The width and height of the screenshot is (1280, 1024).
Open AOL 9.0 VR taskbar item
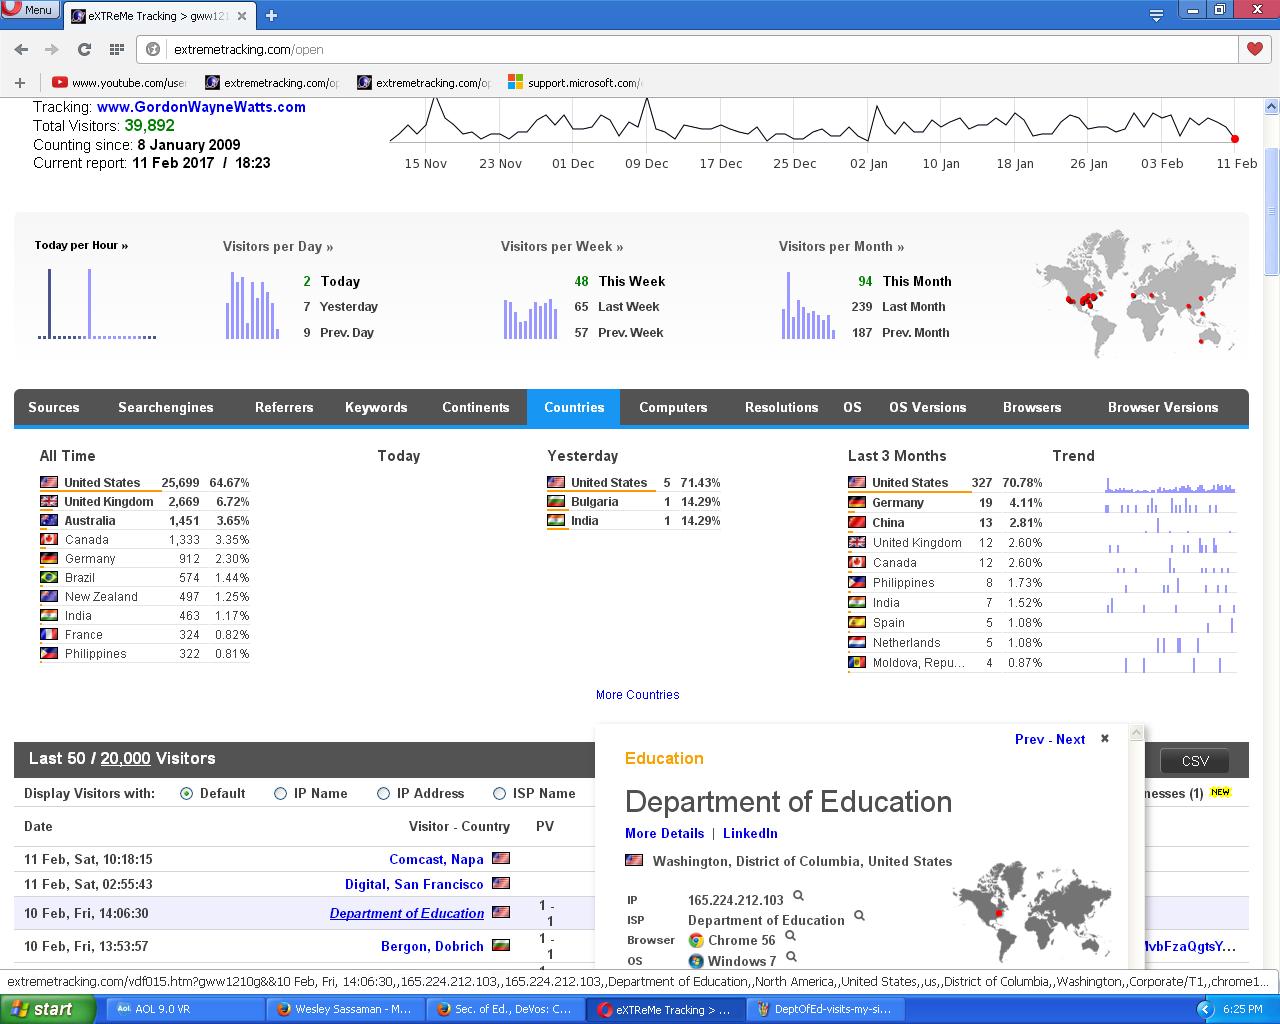click(x=186, y=1009)
